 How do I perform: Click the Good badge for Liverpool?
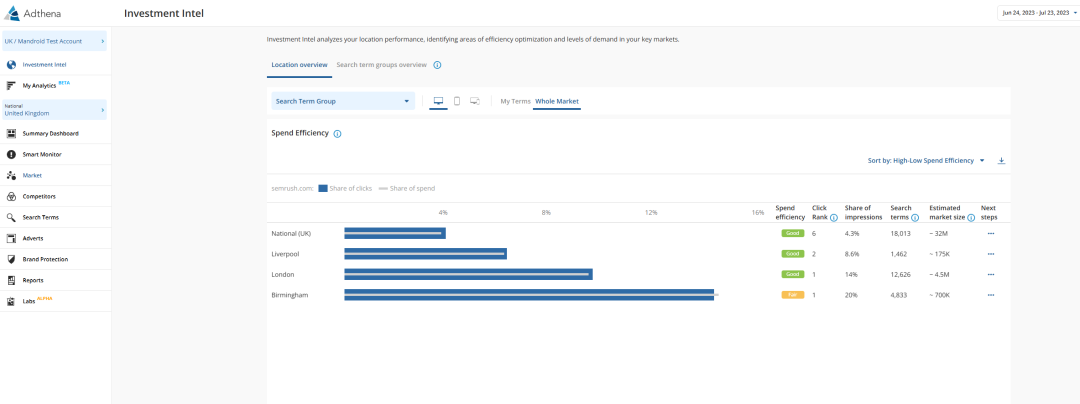pos(793,254)
